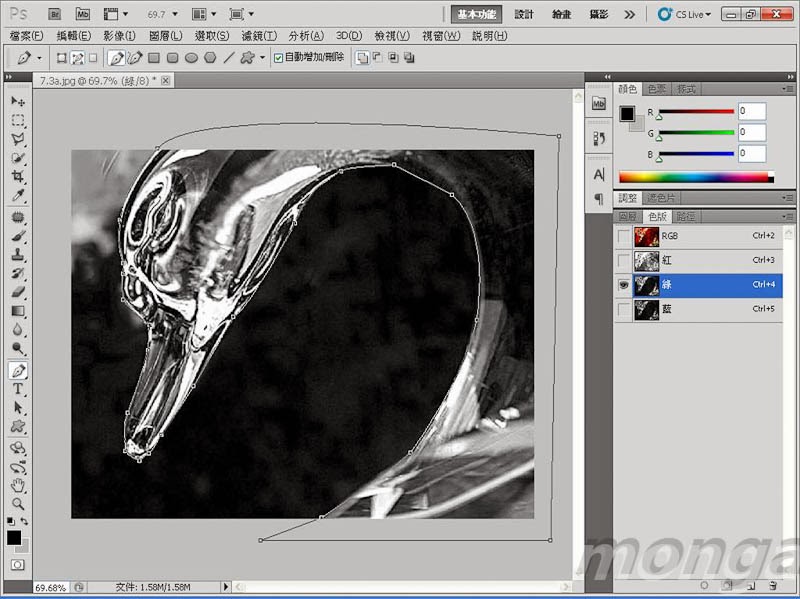Select the Gradient tool

click(18, 311)
